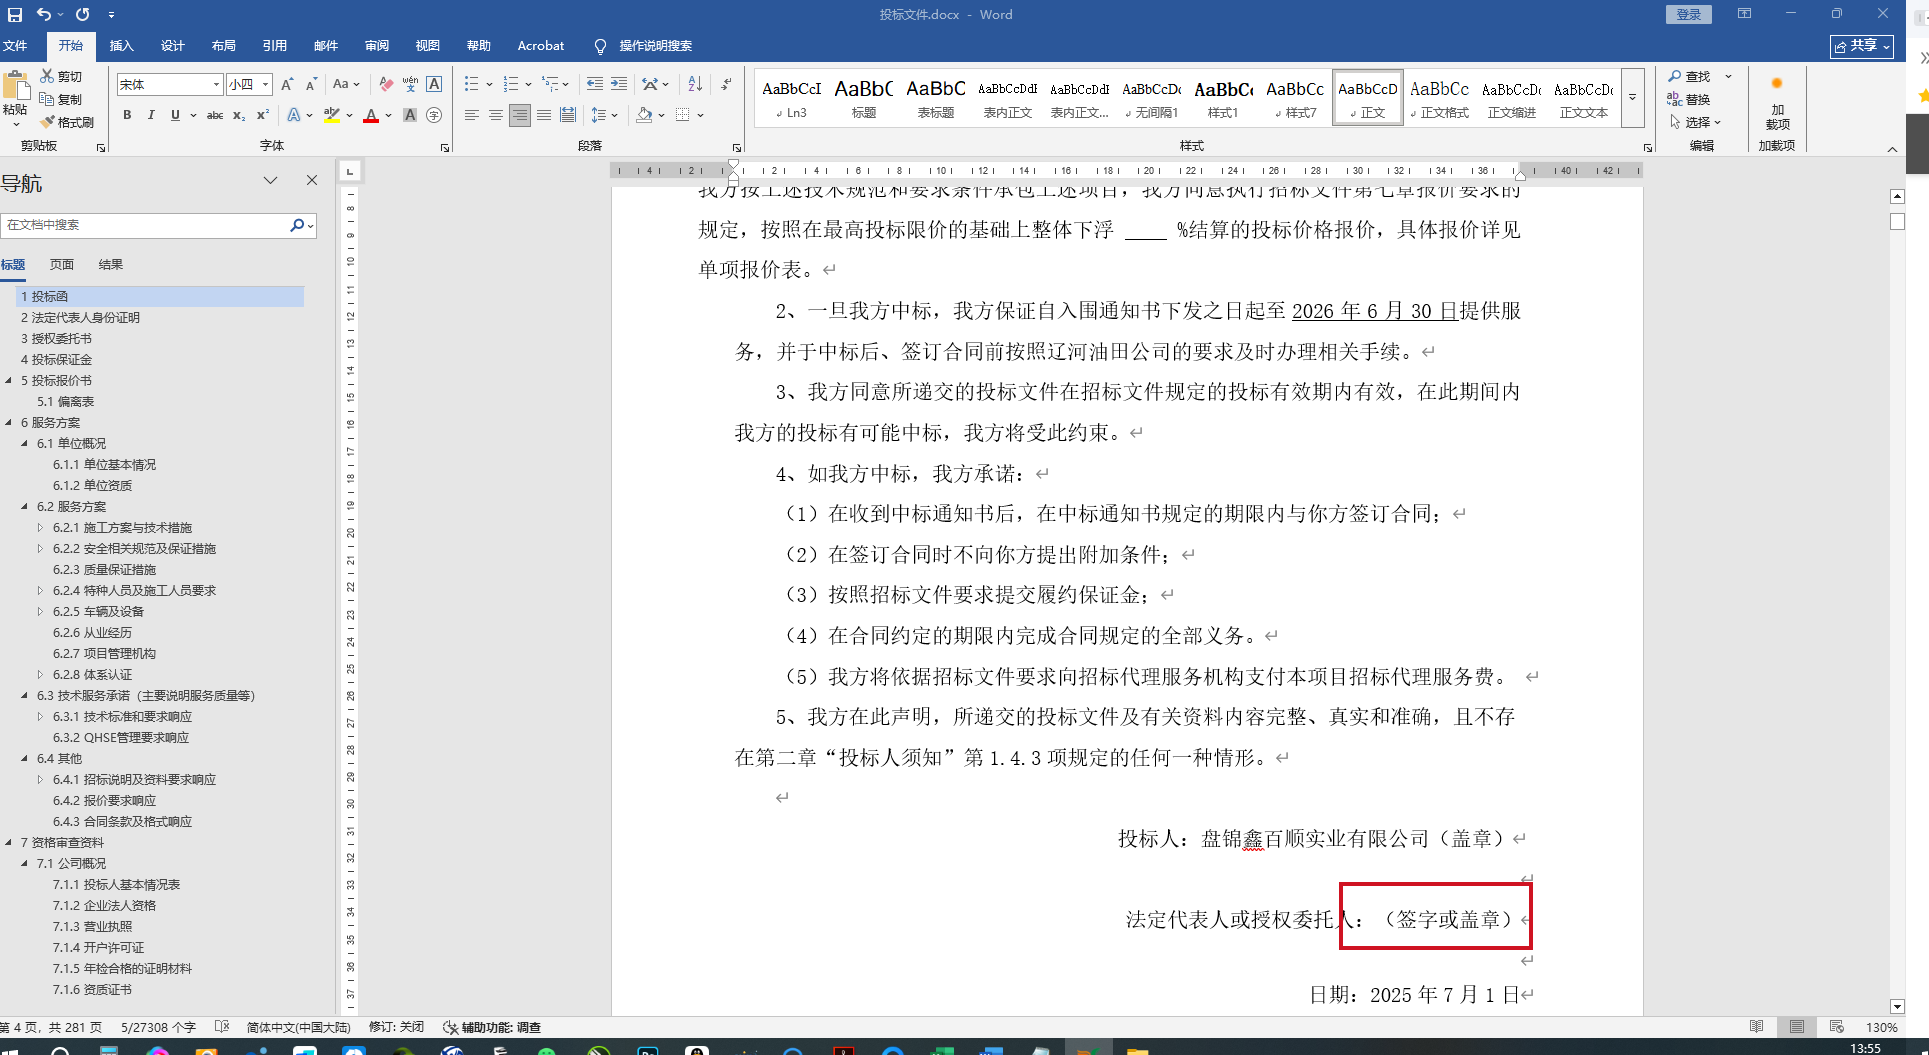1929x1055 pixels.
Task: Decrease paragraph indent
Action: 595,85
